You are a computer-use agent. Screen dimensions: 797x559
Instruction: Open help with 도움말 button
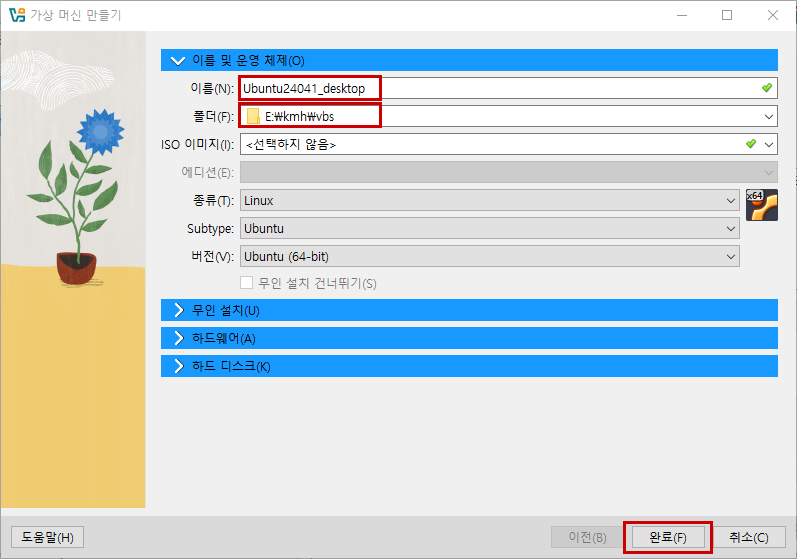point(47,537)
